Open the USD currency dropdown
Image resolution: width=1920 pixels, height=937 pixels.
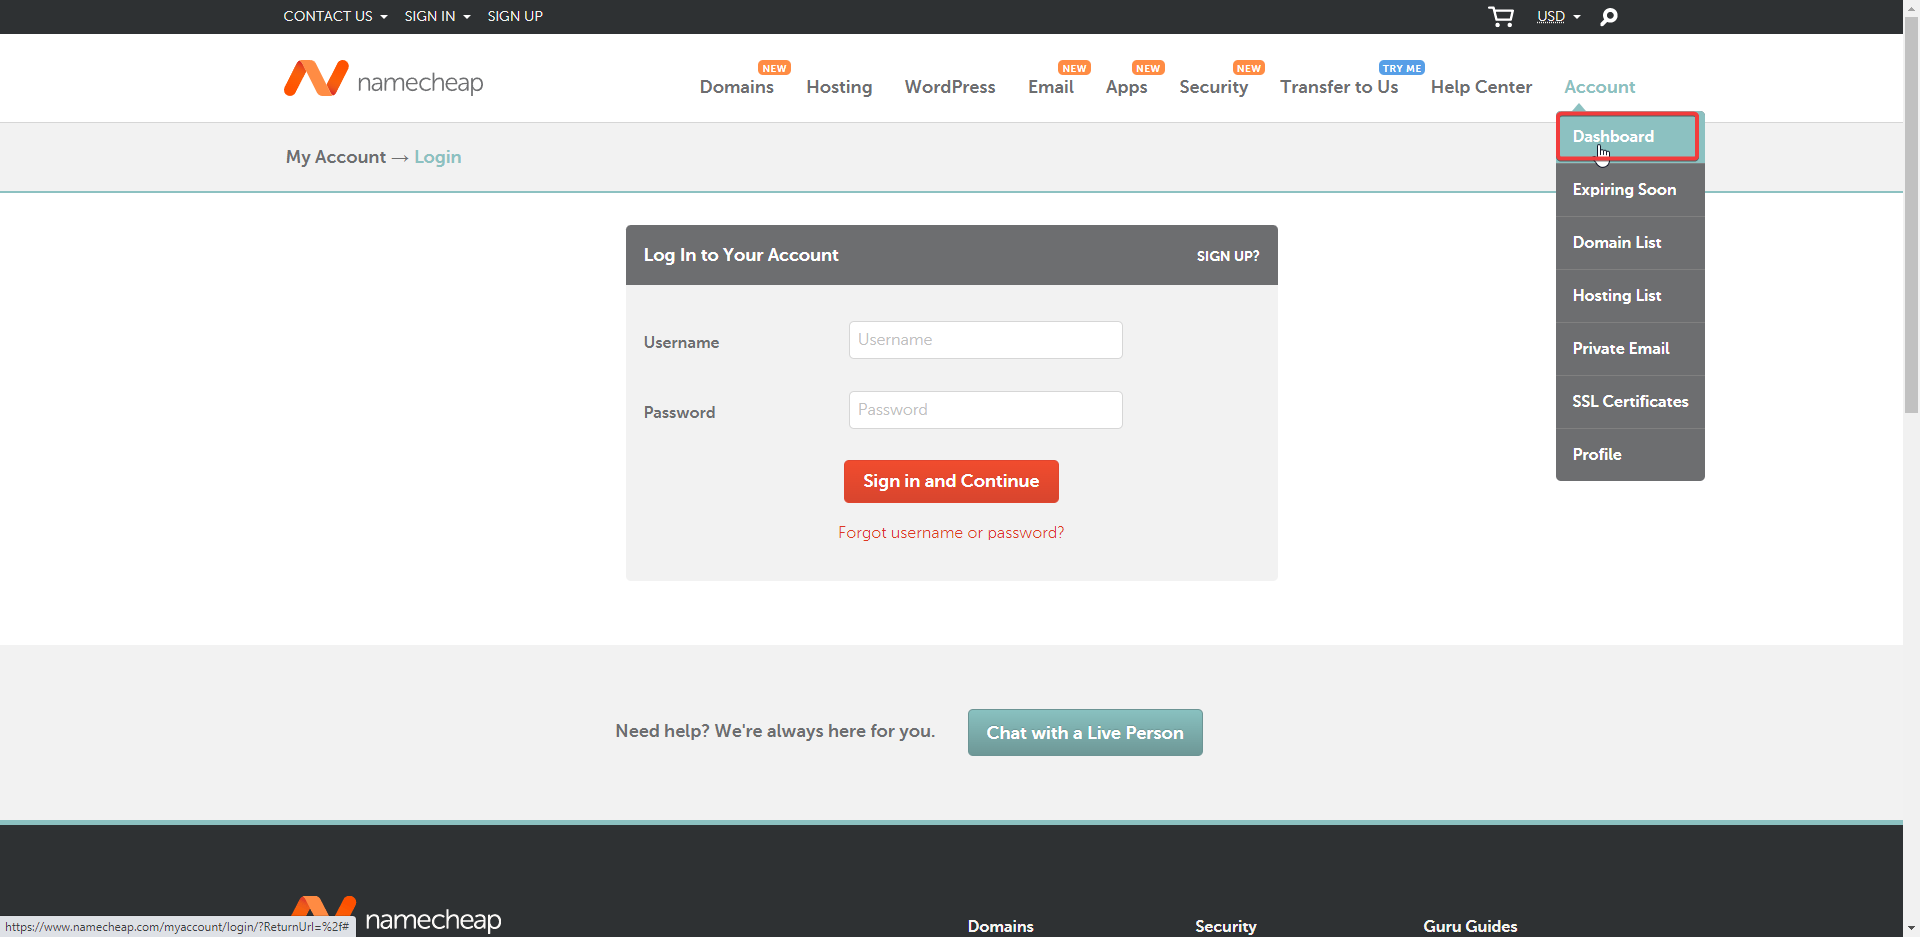[x=1558, y=16]
